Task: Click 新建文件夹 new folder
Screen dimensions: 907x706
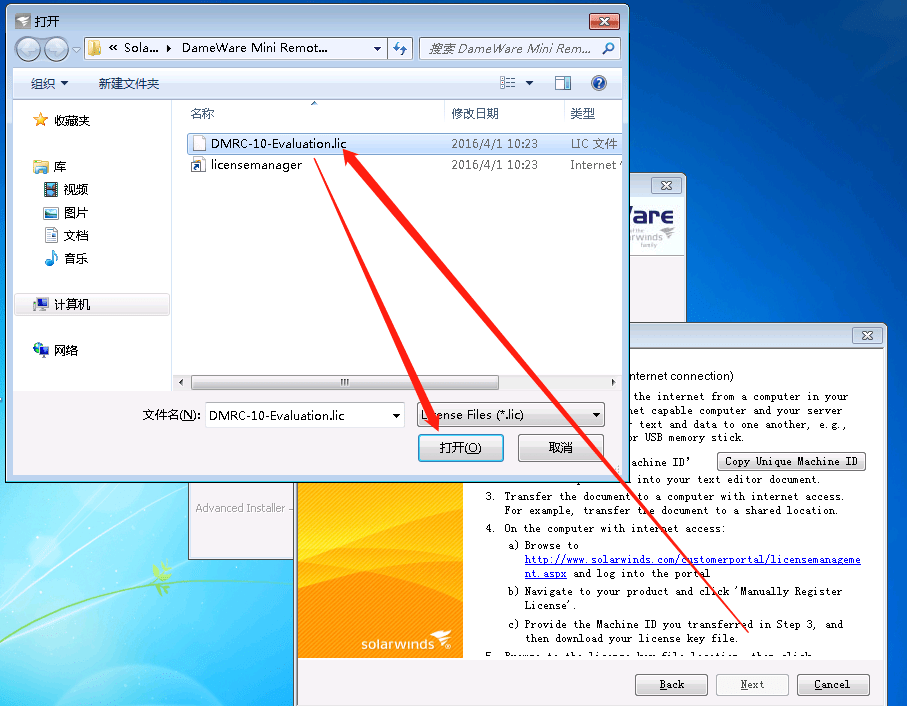Action: tap(128, 83)
